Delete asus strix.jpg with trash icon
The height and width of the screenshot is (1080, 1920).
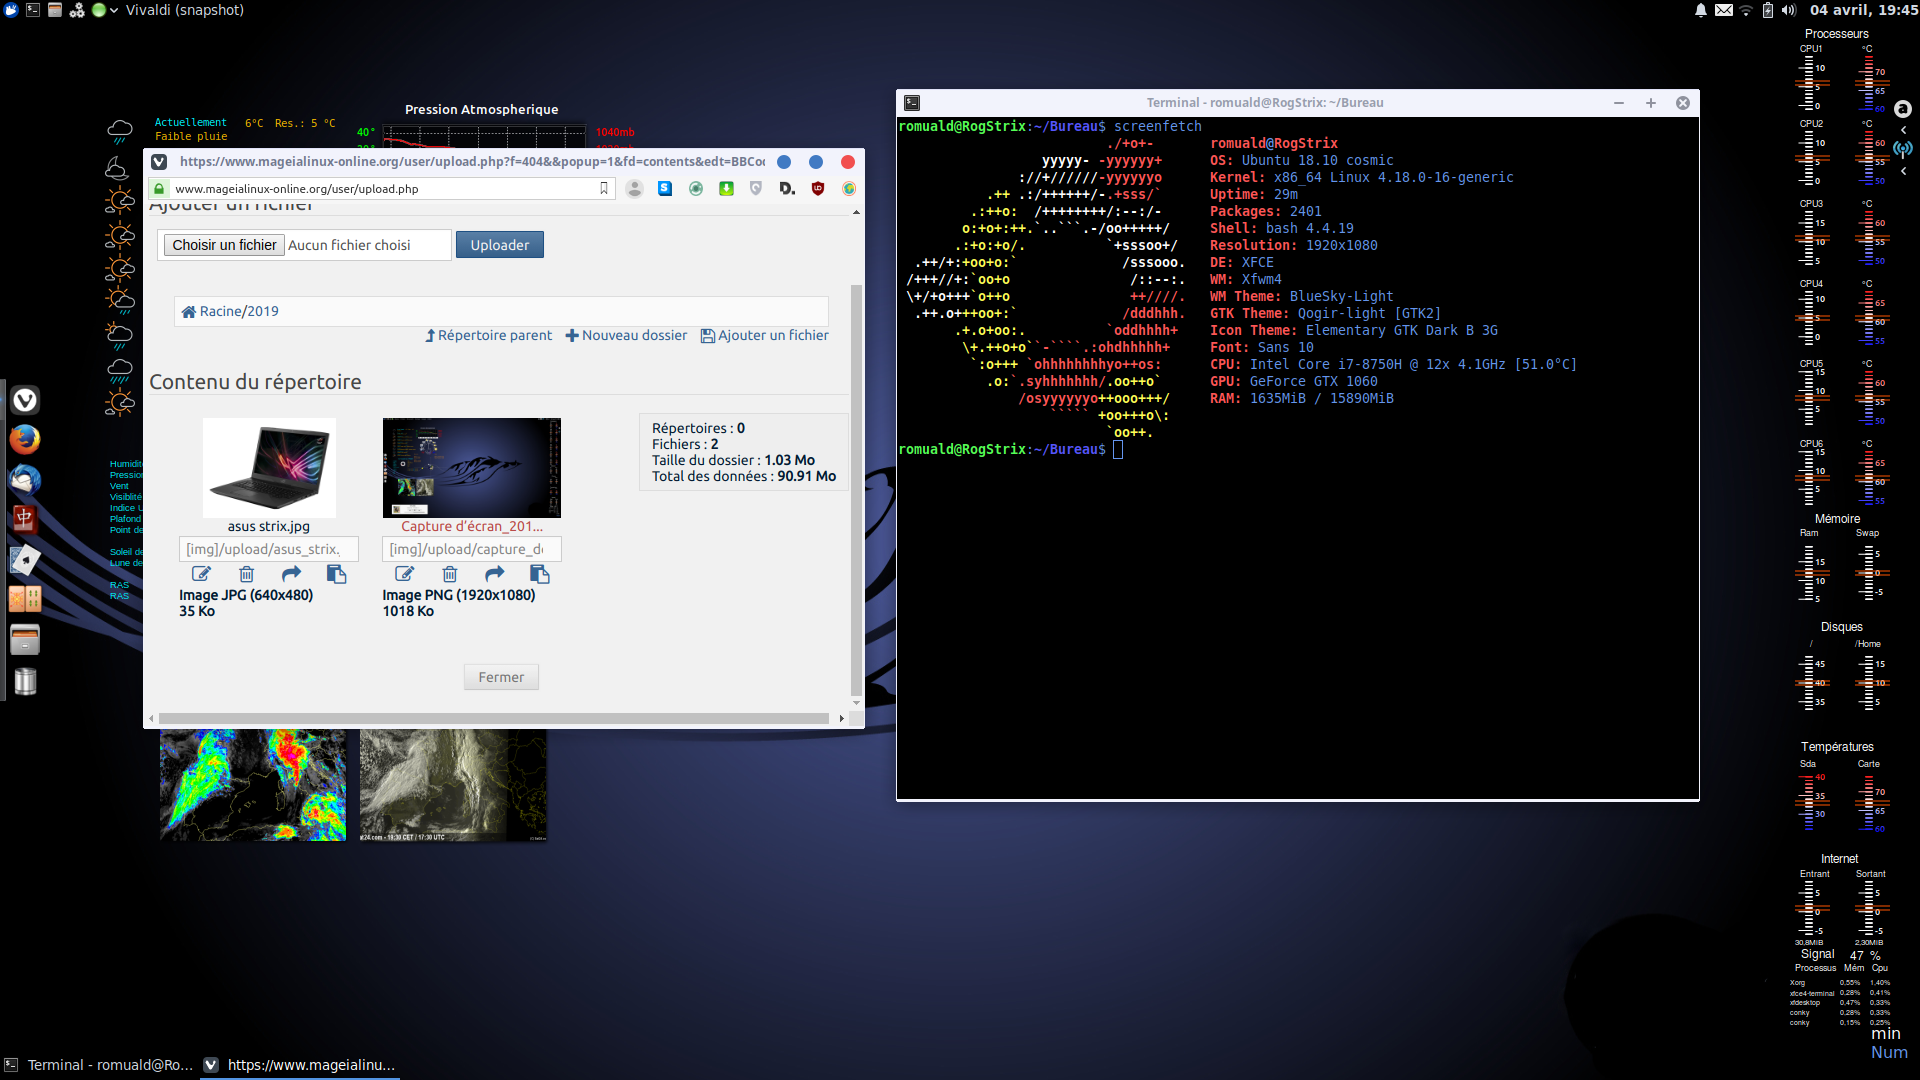click(x=246, y=574)
